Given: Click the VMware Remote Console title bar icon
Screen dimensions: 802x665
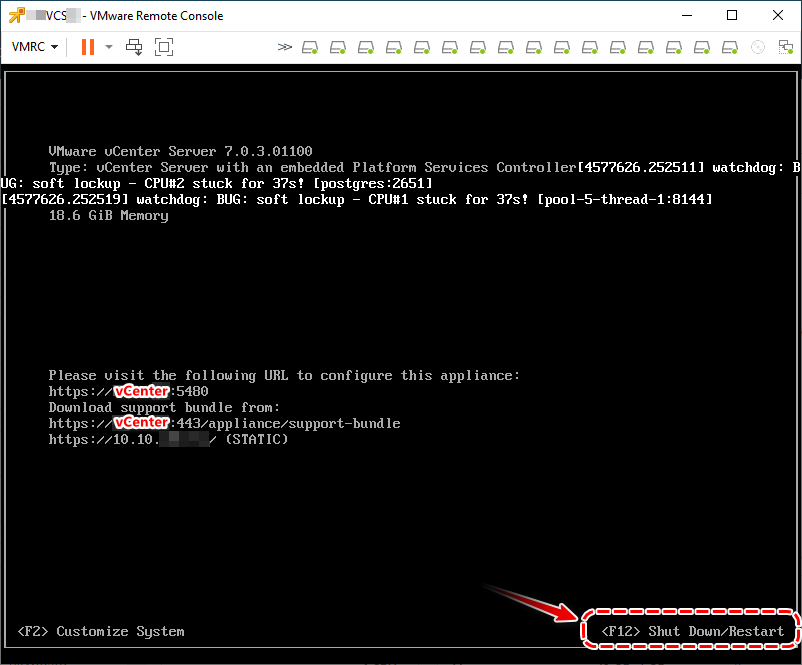Looking at the screenshot, I should coord(16,15).
